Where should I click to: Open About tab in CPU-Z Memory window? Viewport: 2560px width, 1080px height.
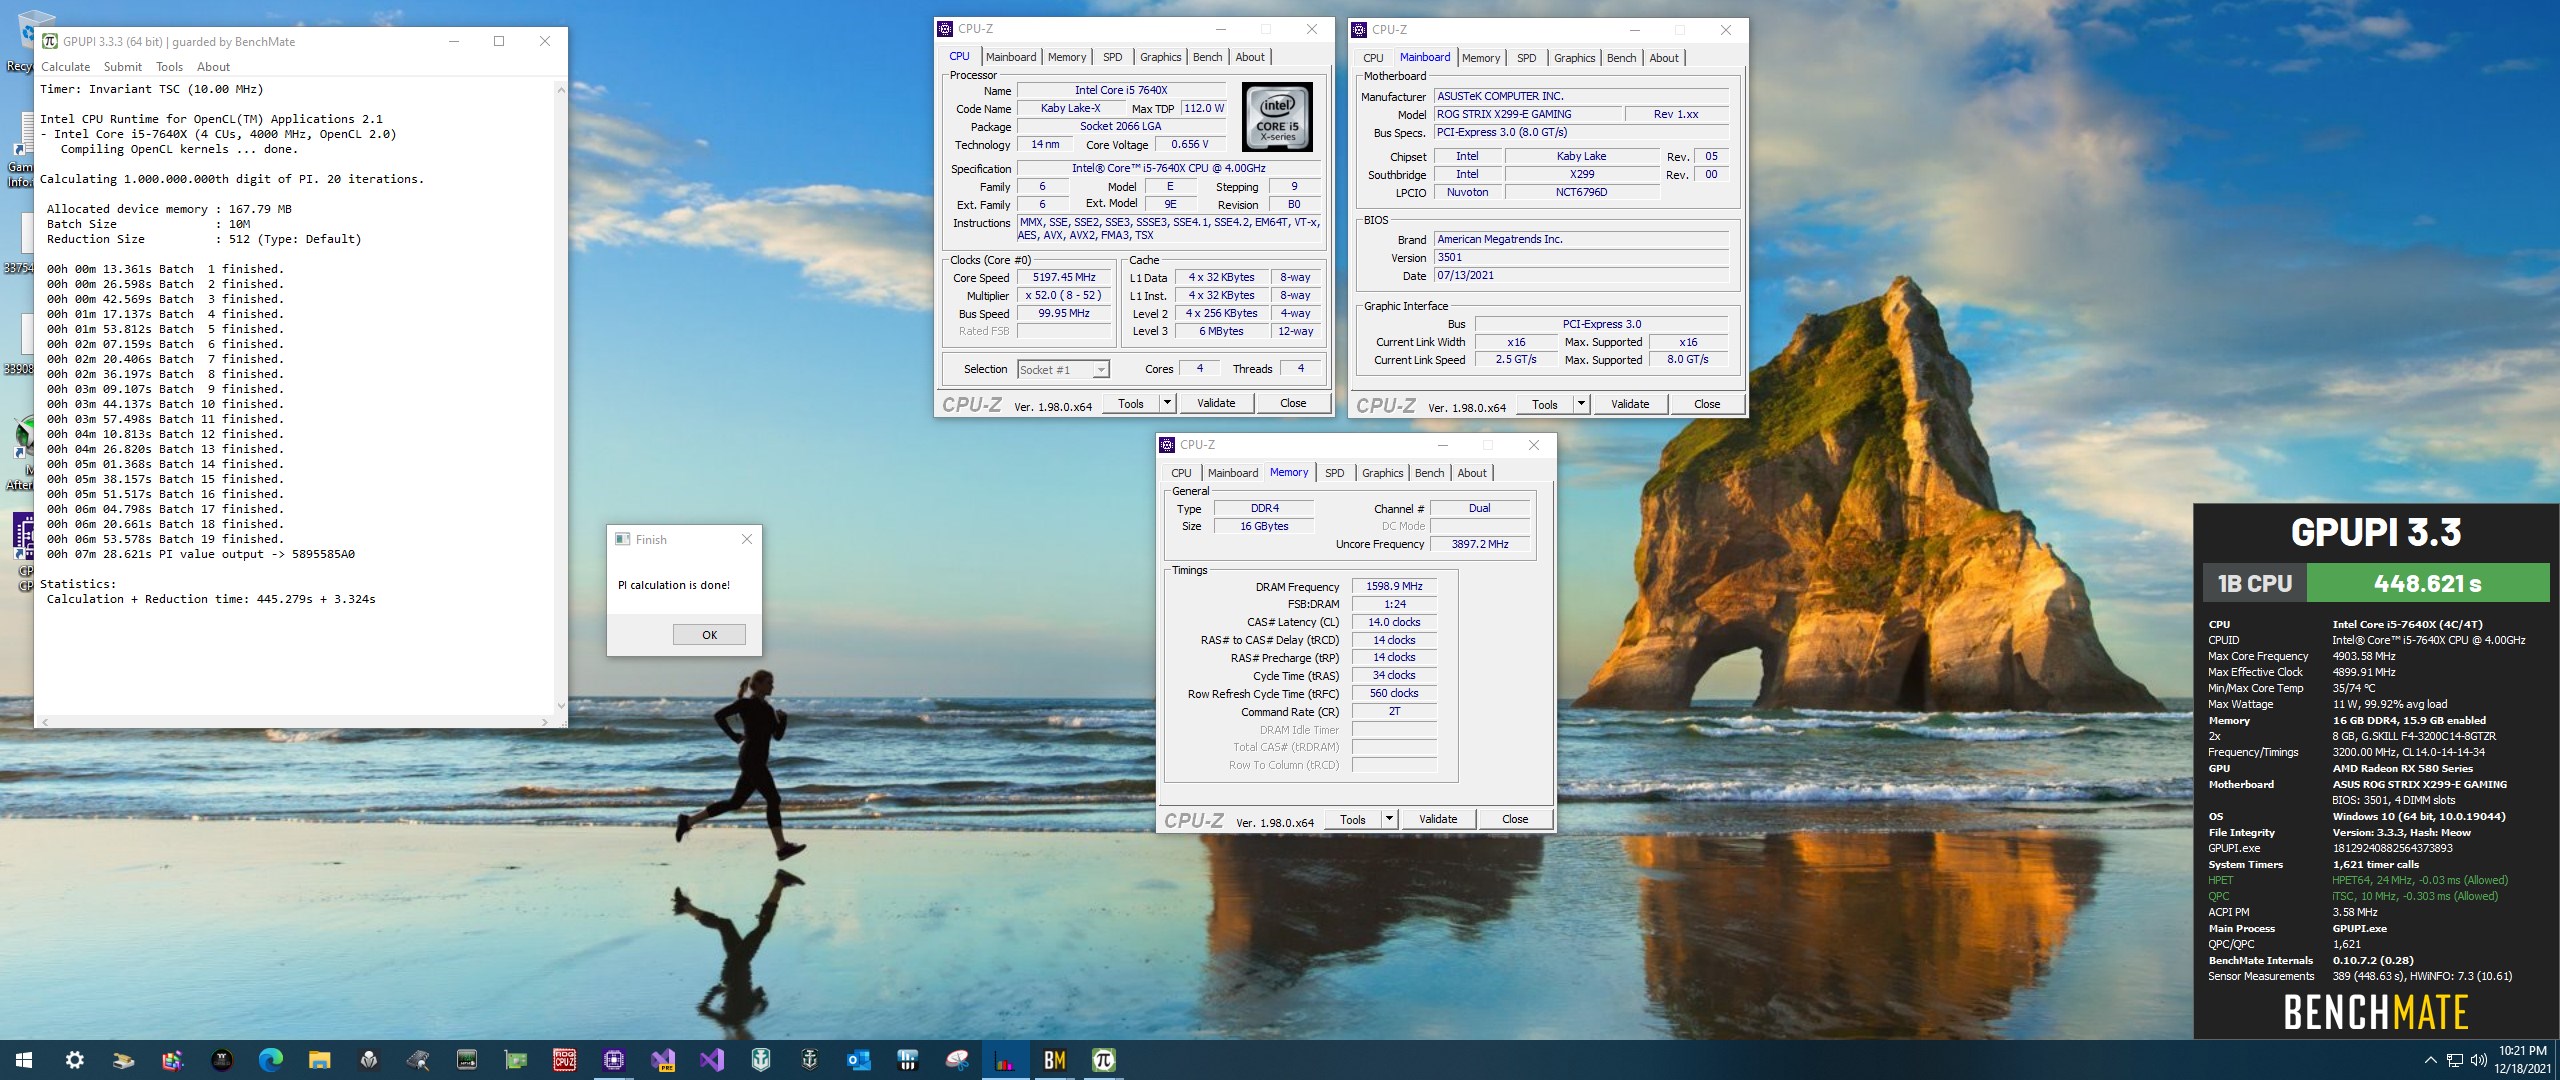tap(1471, 473)
